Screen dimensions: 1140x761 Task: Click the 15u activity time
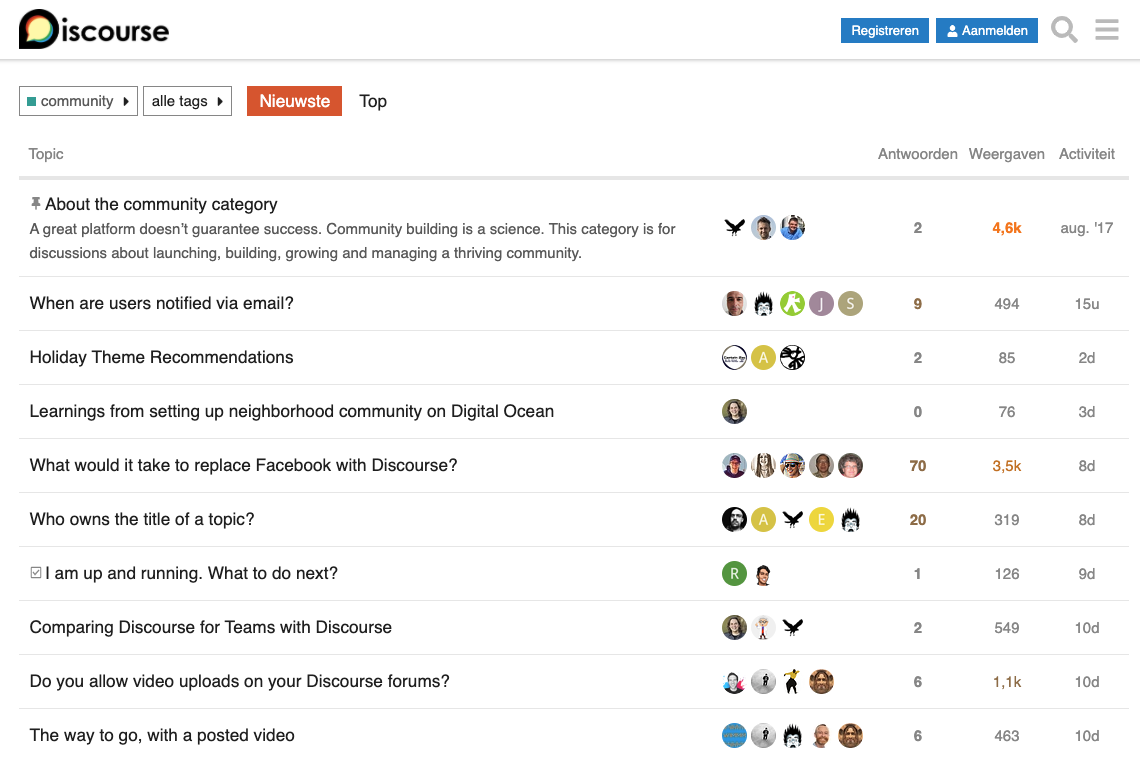pyautogui.click(x=1086, y=304)
